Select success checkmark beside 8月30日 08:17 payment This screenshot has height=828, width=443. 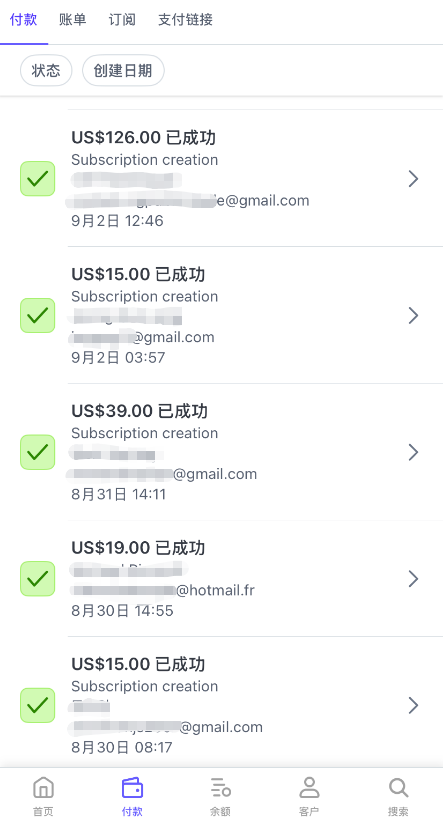(x=37, y=705)
